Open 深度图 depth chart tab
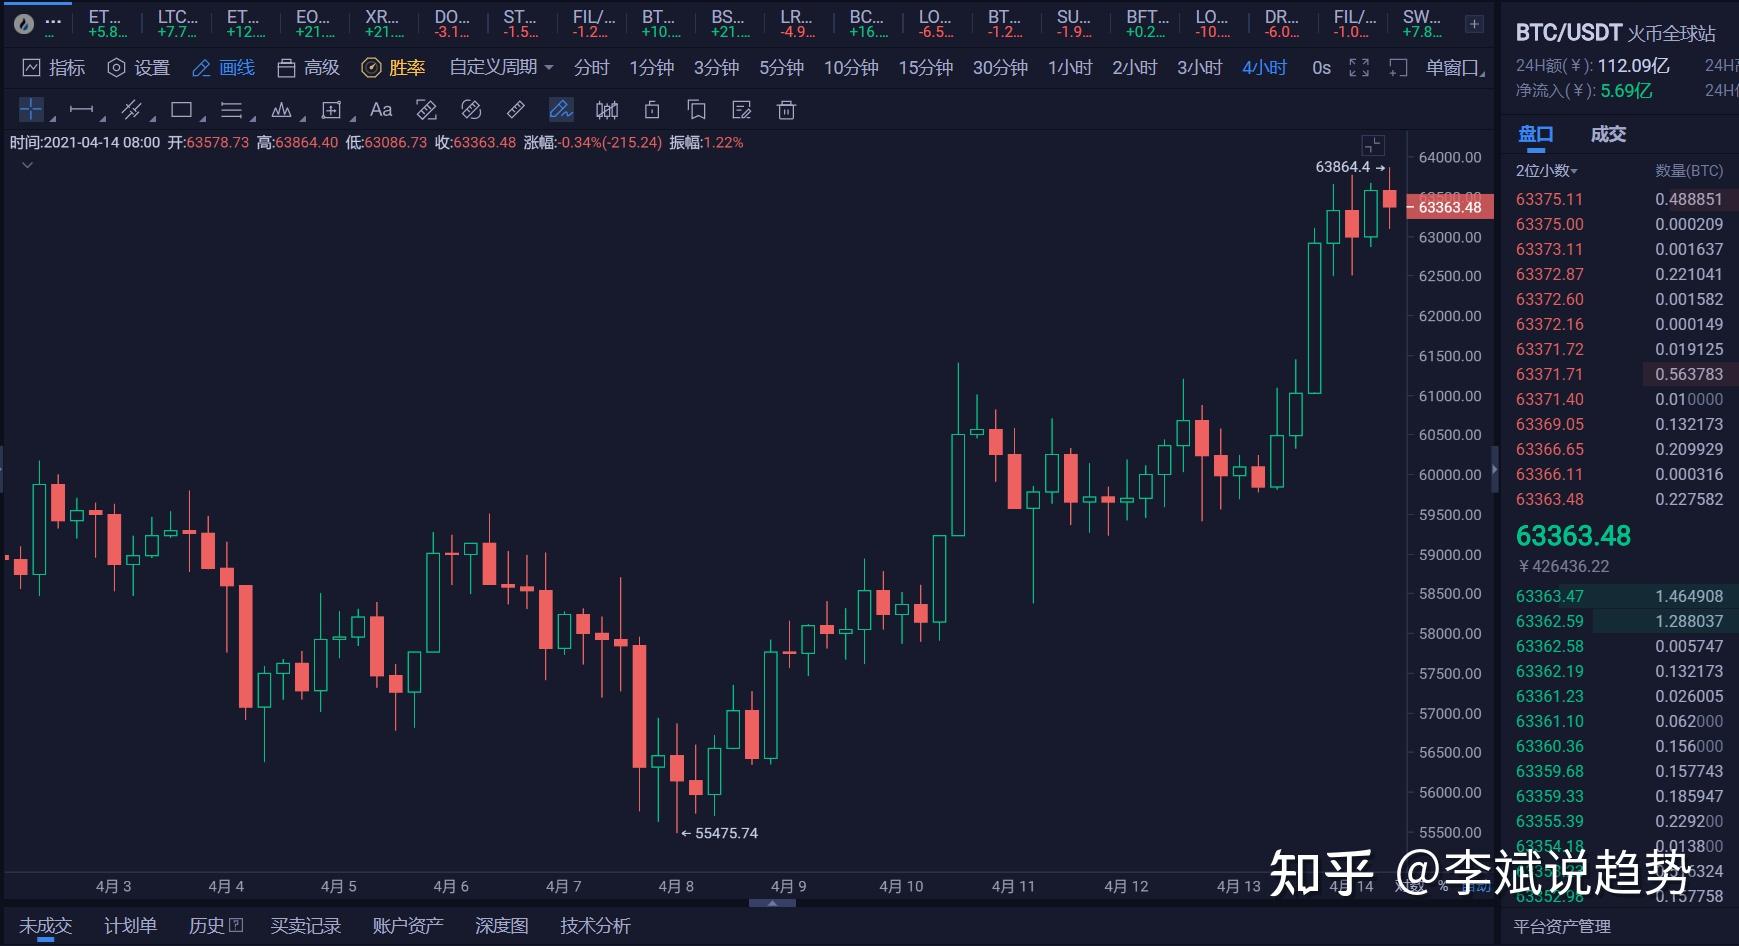Screen dimensions: 1739x946 point(501,926)
